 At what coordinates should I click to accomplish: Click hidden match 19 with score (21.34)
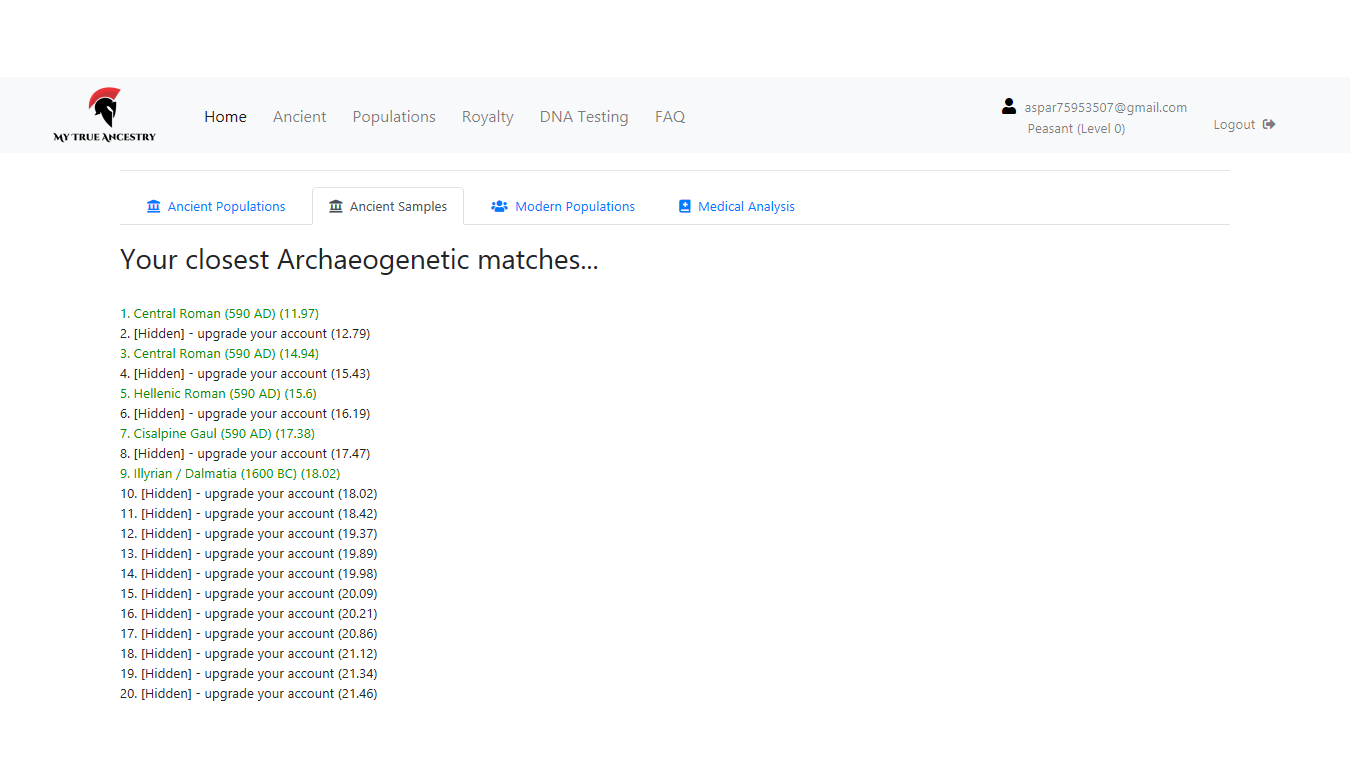click(249, 673)
